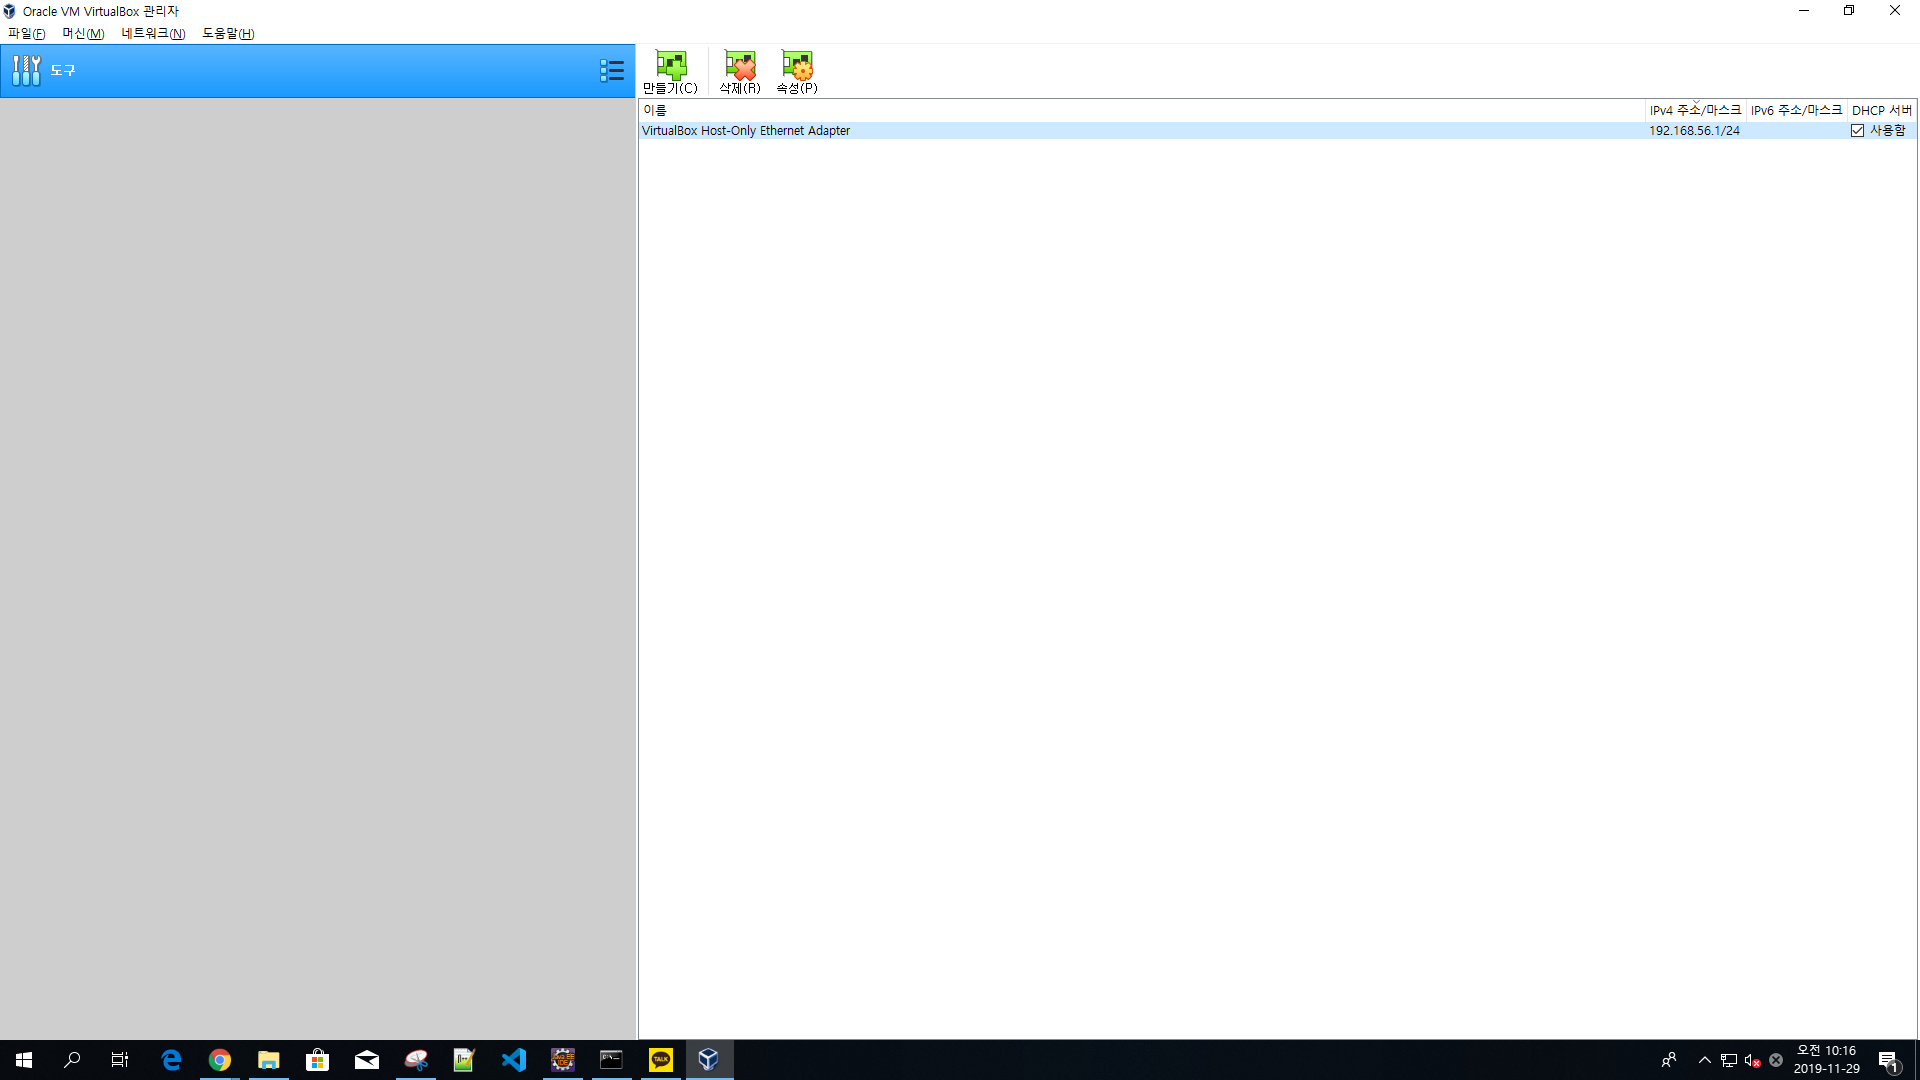Toggle the DHCP server enabled checkbox
Screen dimensions: 1920x1080
point(1857,131)
